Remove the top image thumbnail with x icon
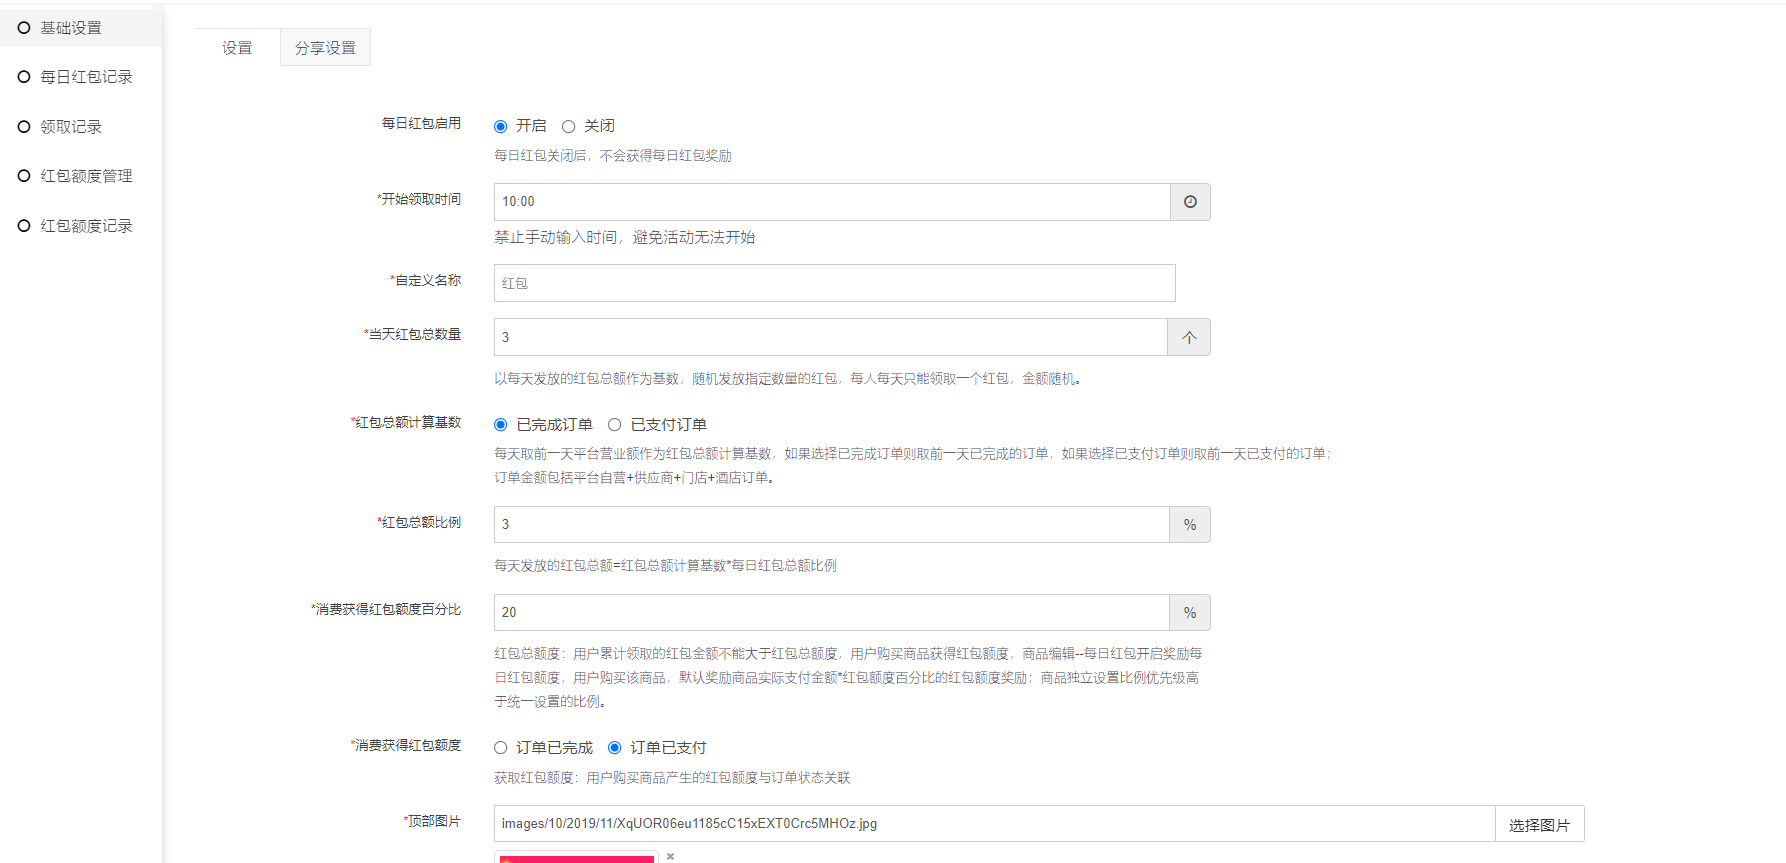This screenshot has height=863, width=1786. click(x=670, y=856)
